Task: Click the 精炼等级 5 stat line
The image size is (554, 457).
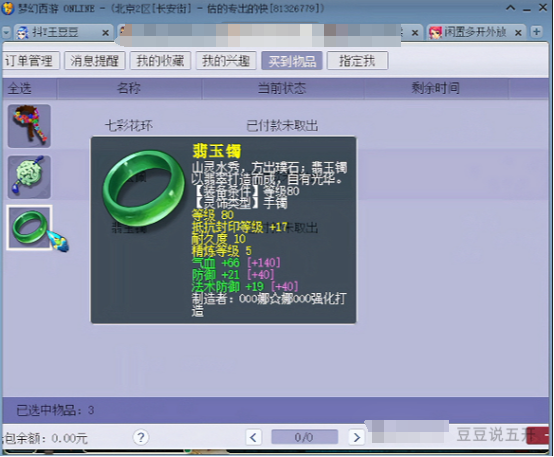Action: click(222, 251)
